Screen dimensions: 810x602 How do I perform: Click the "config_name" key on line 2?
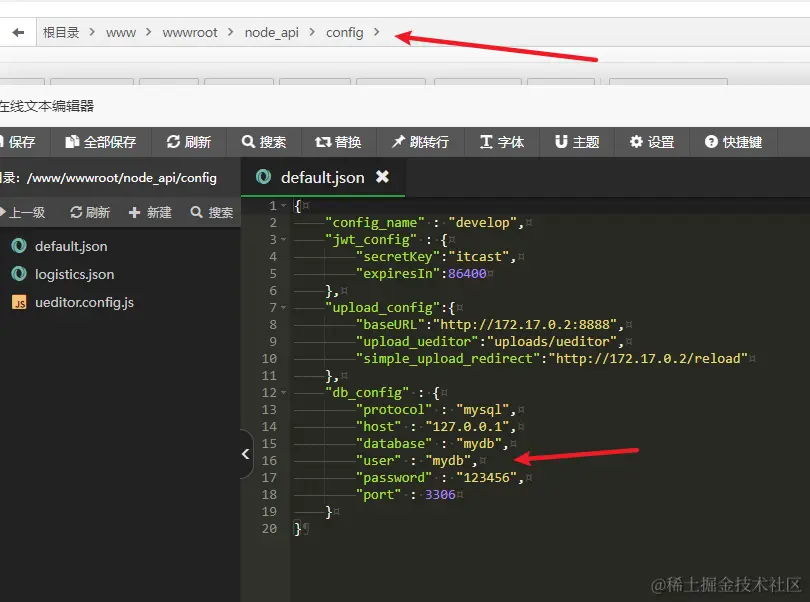[x=375, y=223]
